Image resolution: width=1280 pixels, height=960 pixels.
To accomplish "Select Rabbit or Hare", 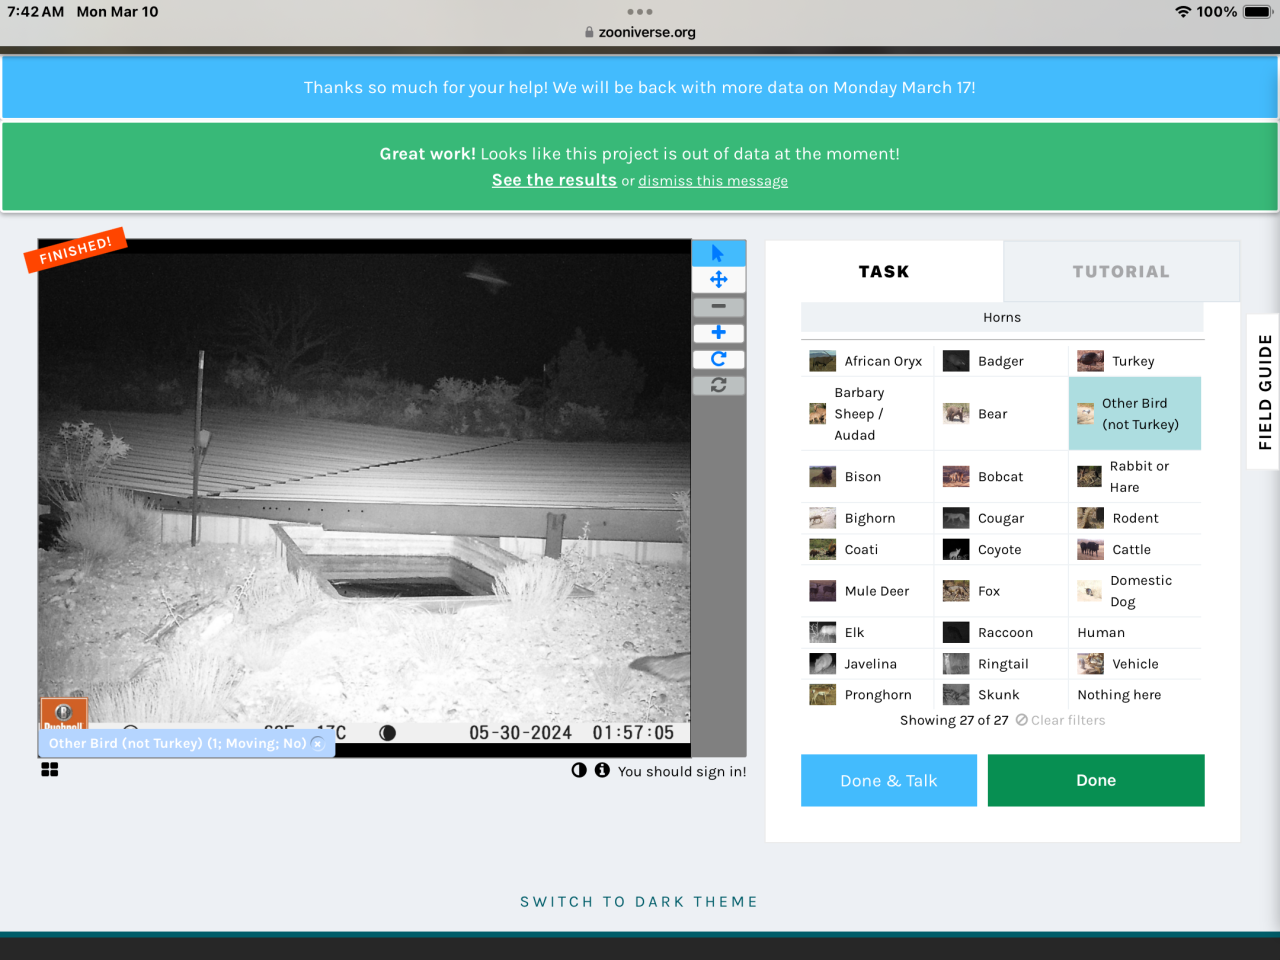I will 1135,477.
